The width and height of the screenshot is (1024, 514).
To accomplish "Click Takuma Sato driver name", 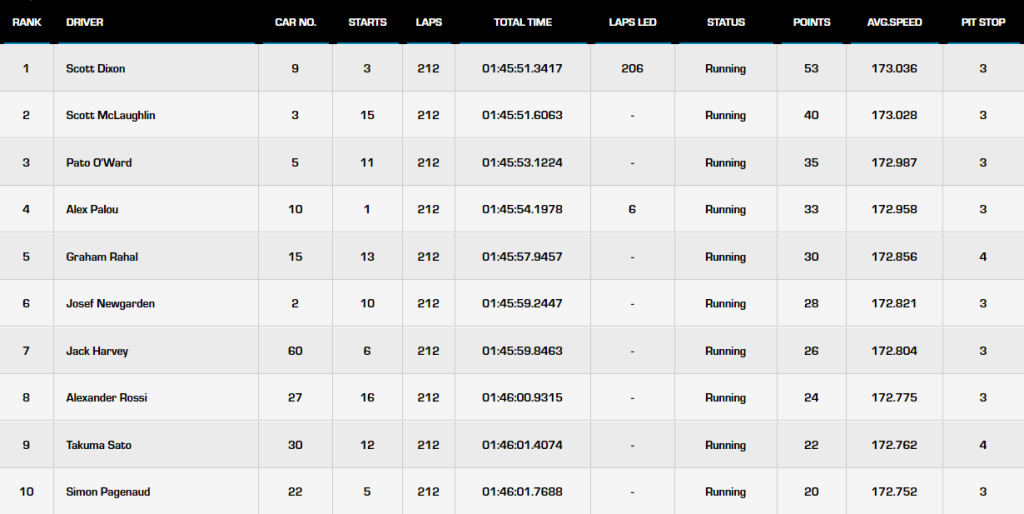I will point(99,445).
